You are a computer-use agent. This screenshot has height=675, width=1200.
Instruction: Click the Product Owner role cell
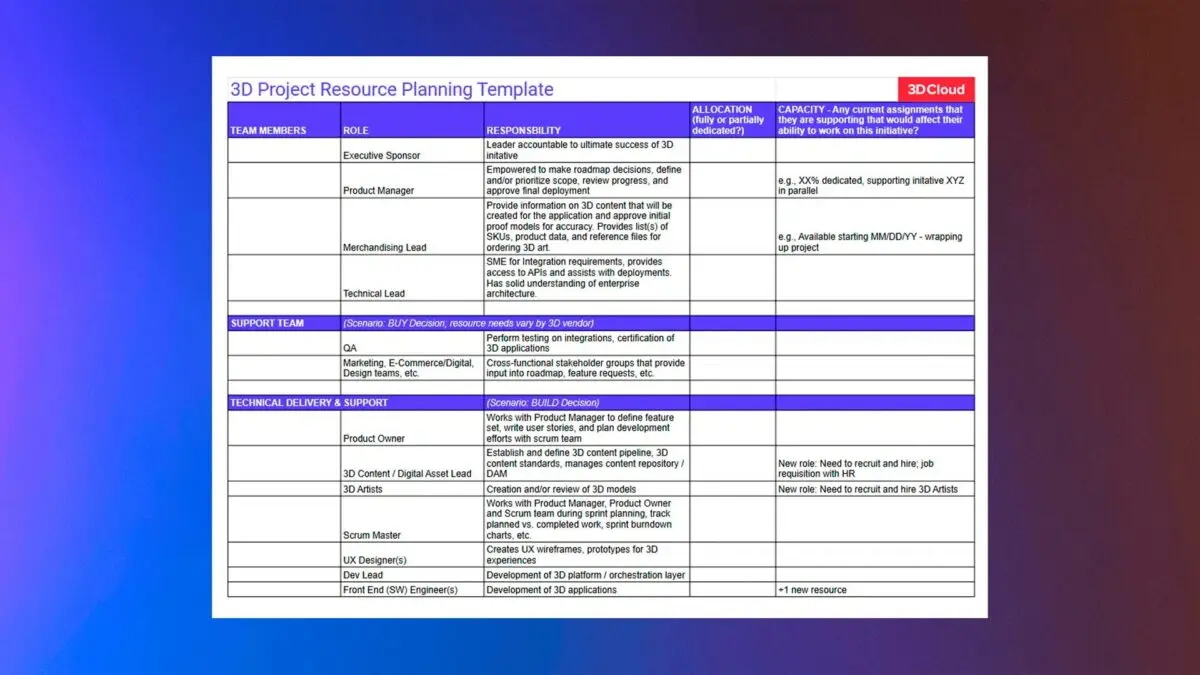coord(412,428)
